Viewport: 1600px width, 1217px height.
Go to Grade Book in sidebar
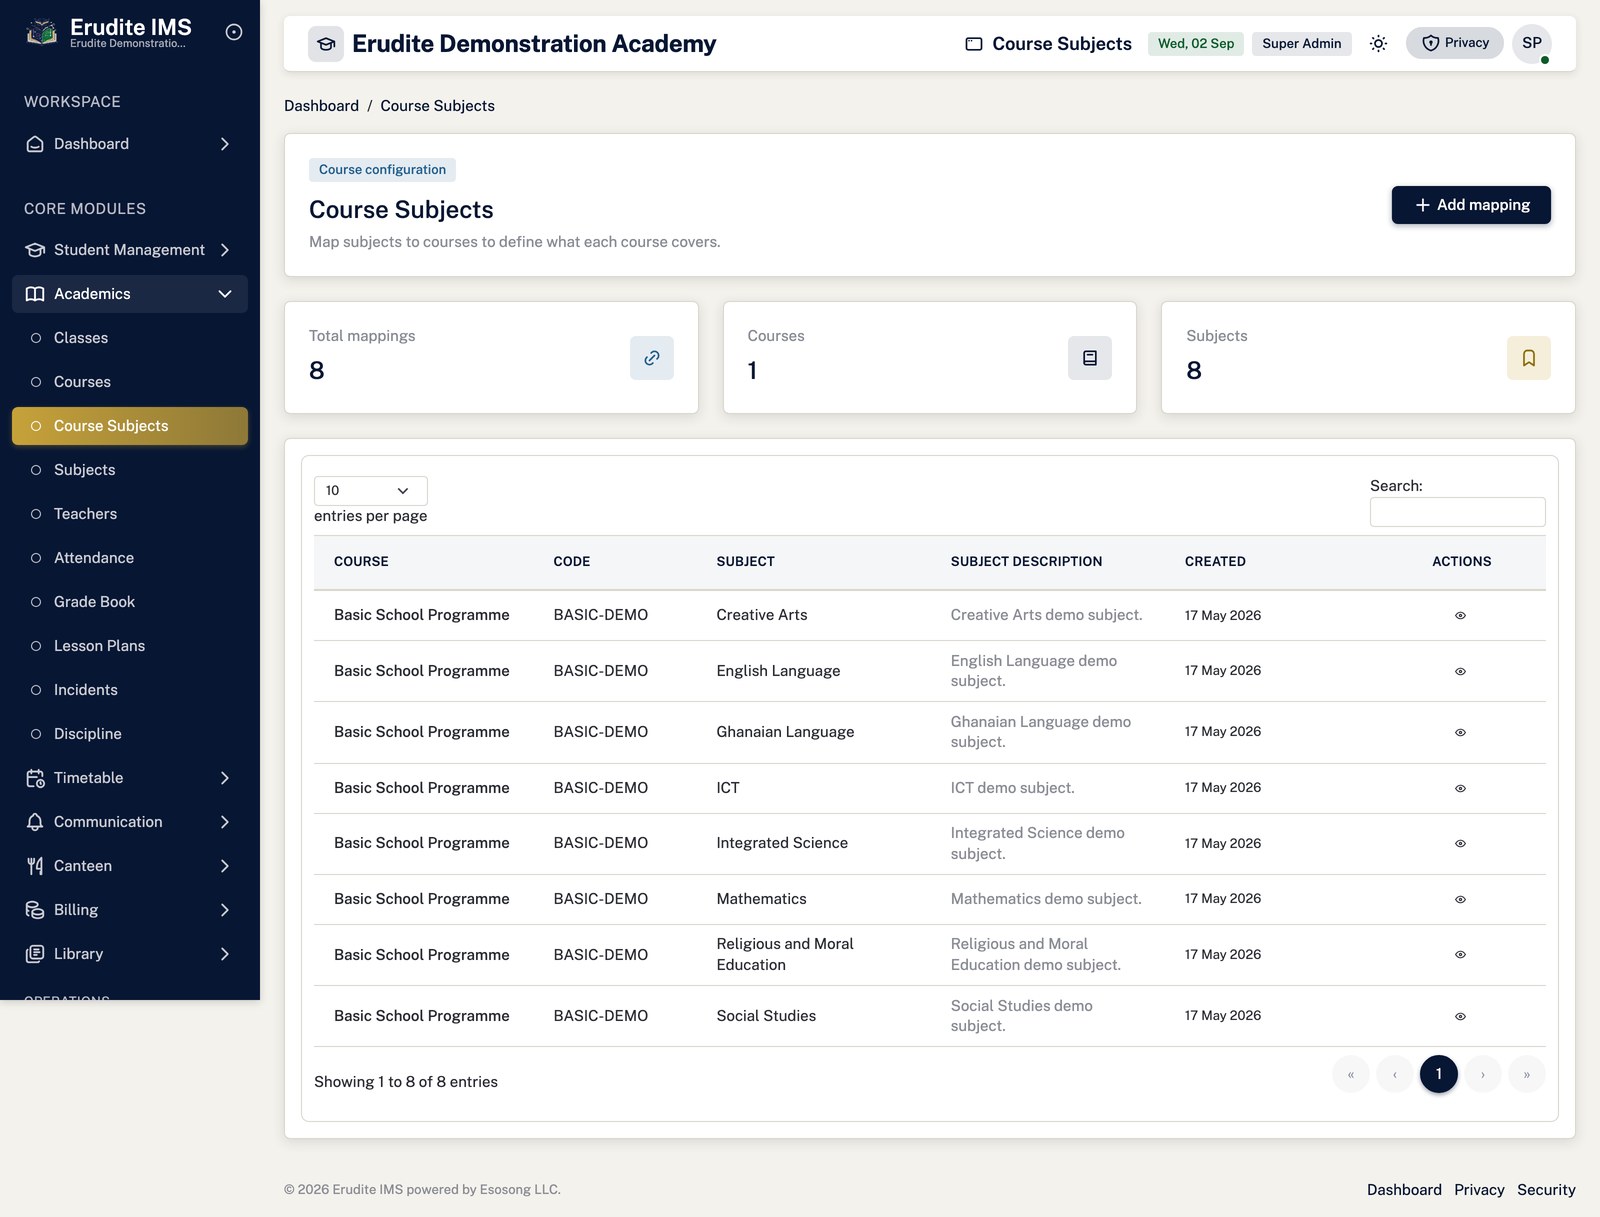pyautogui.click(x=130, y=602)
